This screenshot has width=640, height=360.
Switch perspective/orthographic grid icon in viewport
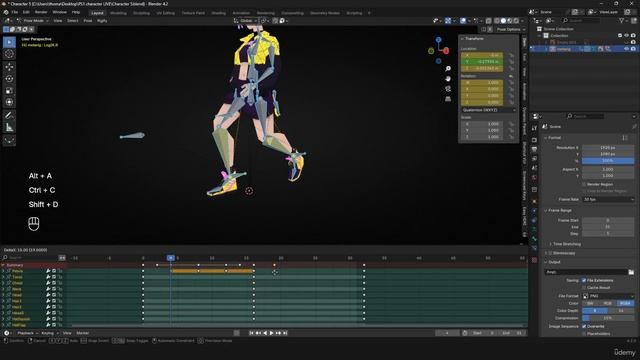(448, 99)
